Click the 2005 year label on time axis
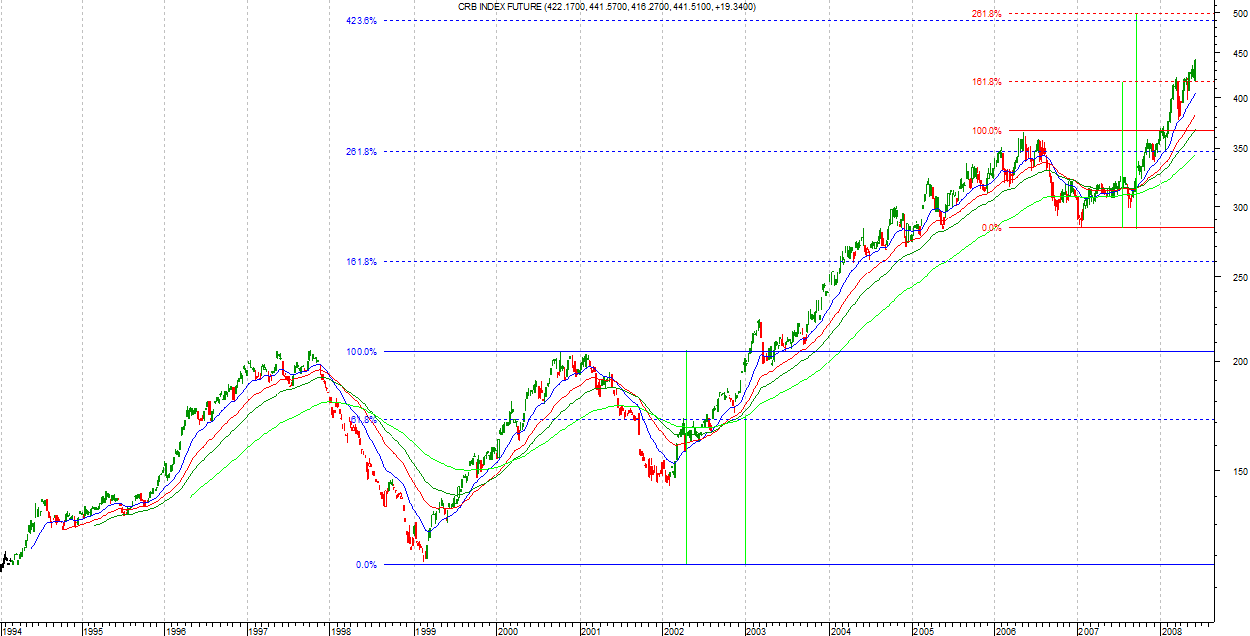This screenshot has height=636, width=1250. point(923,631)
